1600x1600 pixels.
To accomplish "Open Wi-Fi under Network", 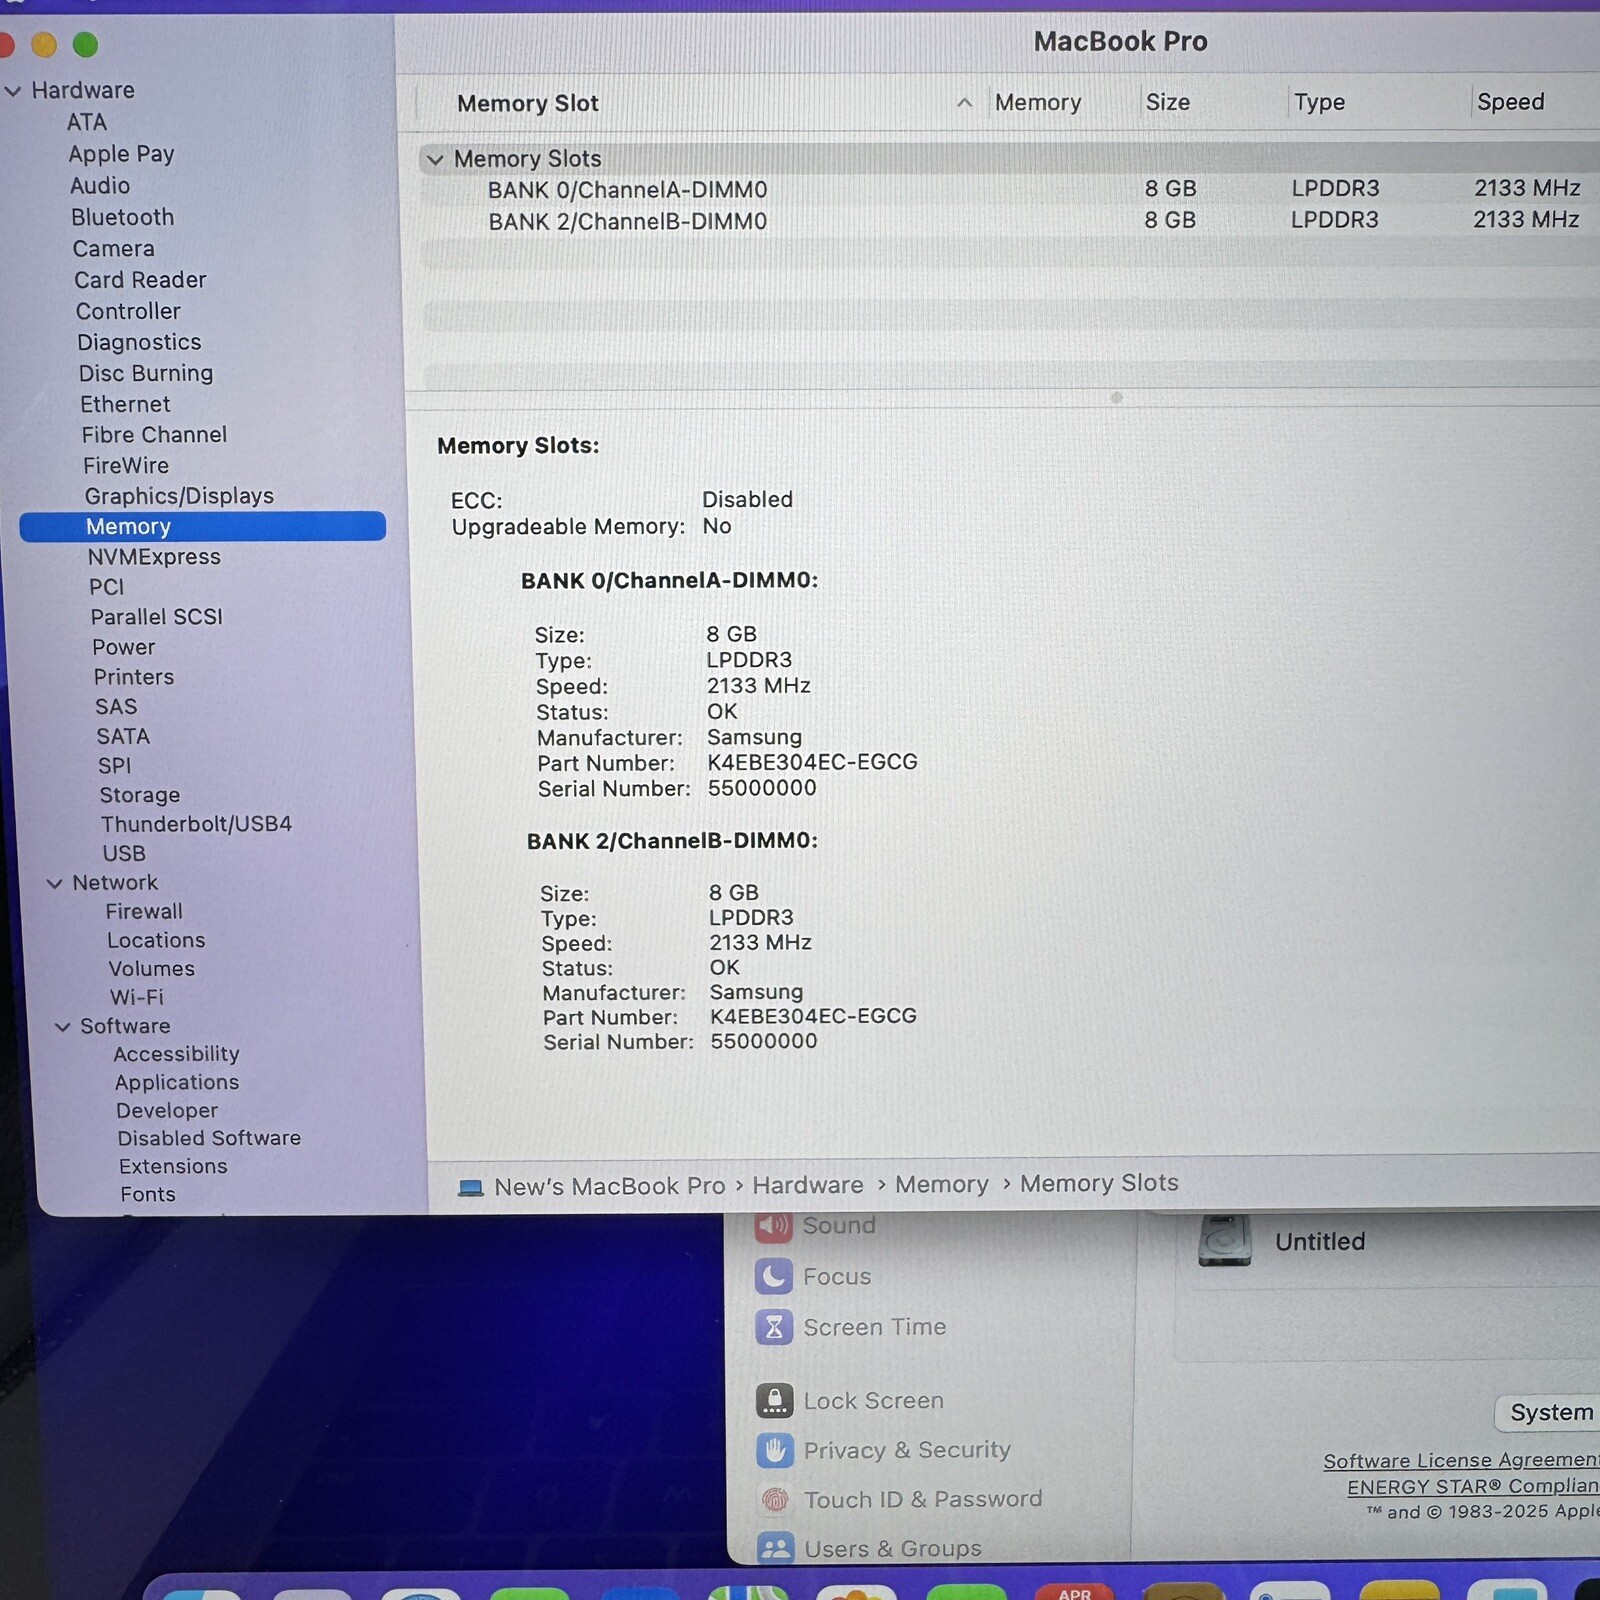I will click(137, 998).
